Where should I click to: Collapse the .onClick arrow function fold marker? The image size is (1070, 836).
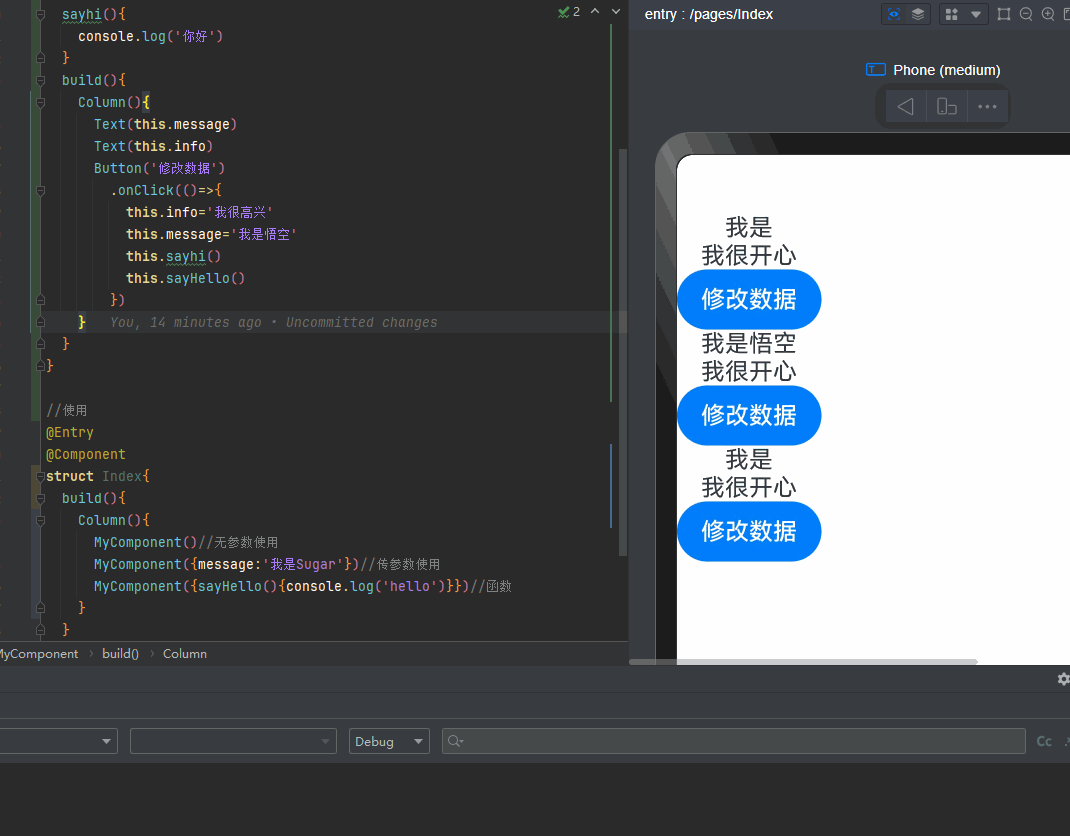point(40,190)
